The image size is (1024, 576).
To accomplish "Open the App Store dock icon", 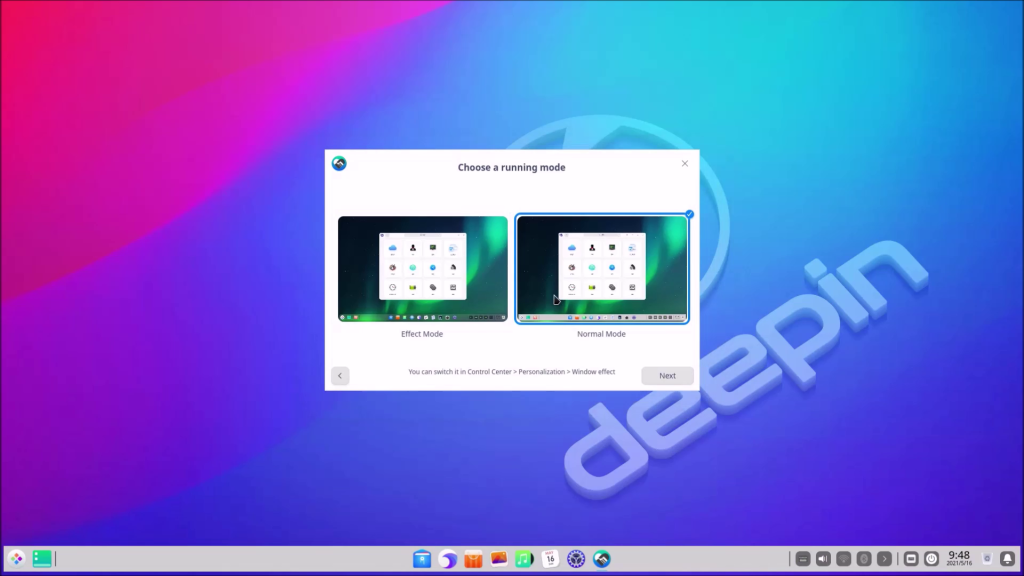I will pos(474,559).
